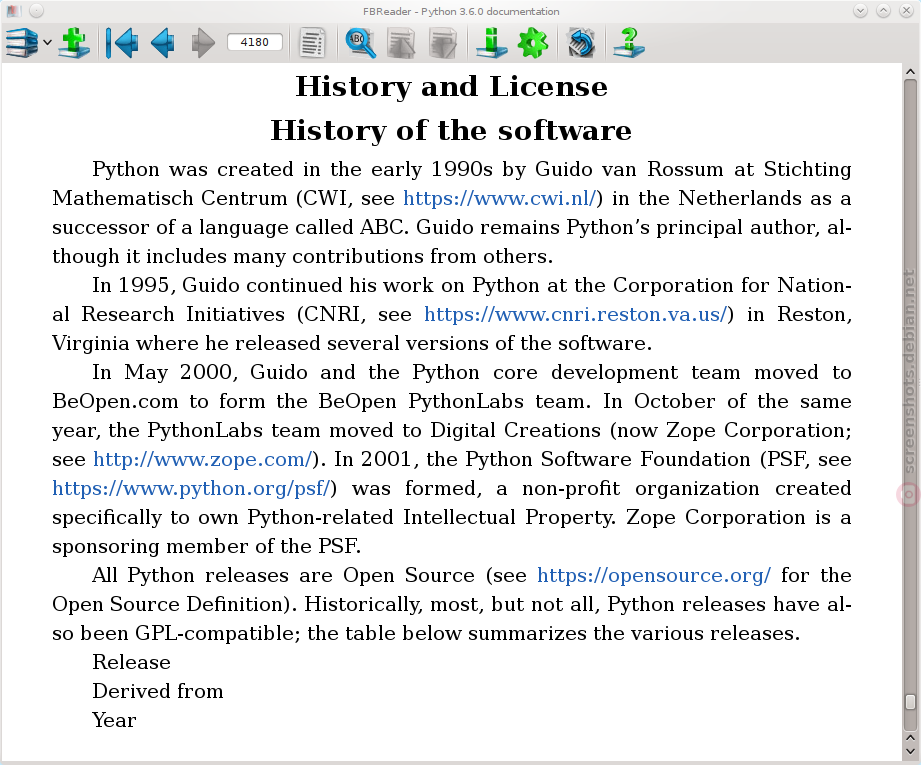Go back with the blue left arrow
The height and width of the screenshot is (765, 921).
click(x=163, y=43)
